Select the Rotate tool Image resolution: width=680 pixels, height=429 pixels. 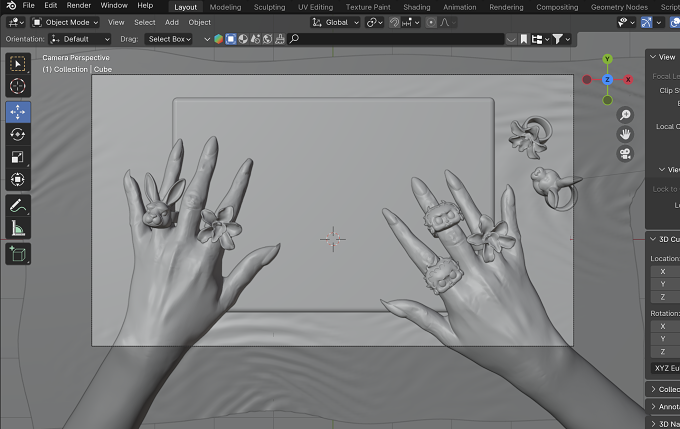coord(18,134)
